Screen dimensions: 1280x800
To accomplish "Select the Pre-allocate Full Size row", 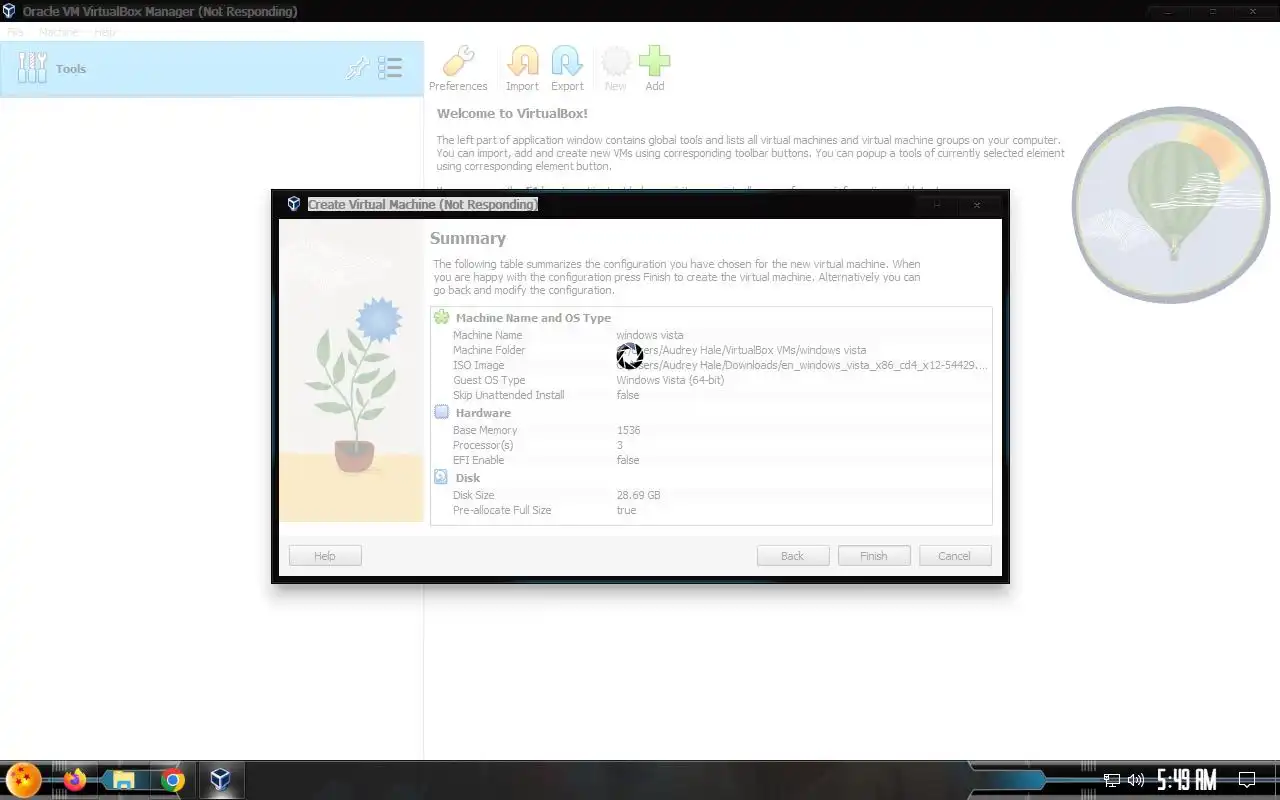I will (711, 510).
